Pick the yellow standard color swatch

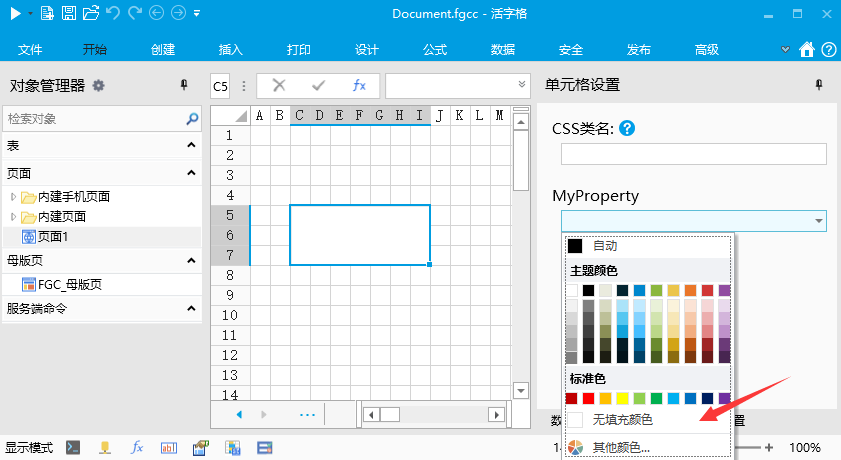(x=622, y=398)
